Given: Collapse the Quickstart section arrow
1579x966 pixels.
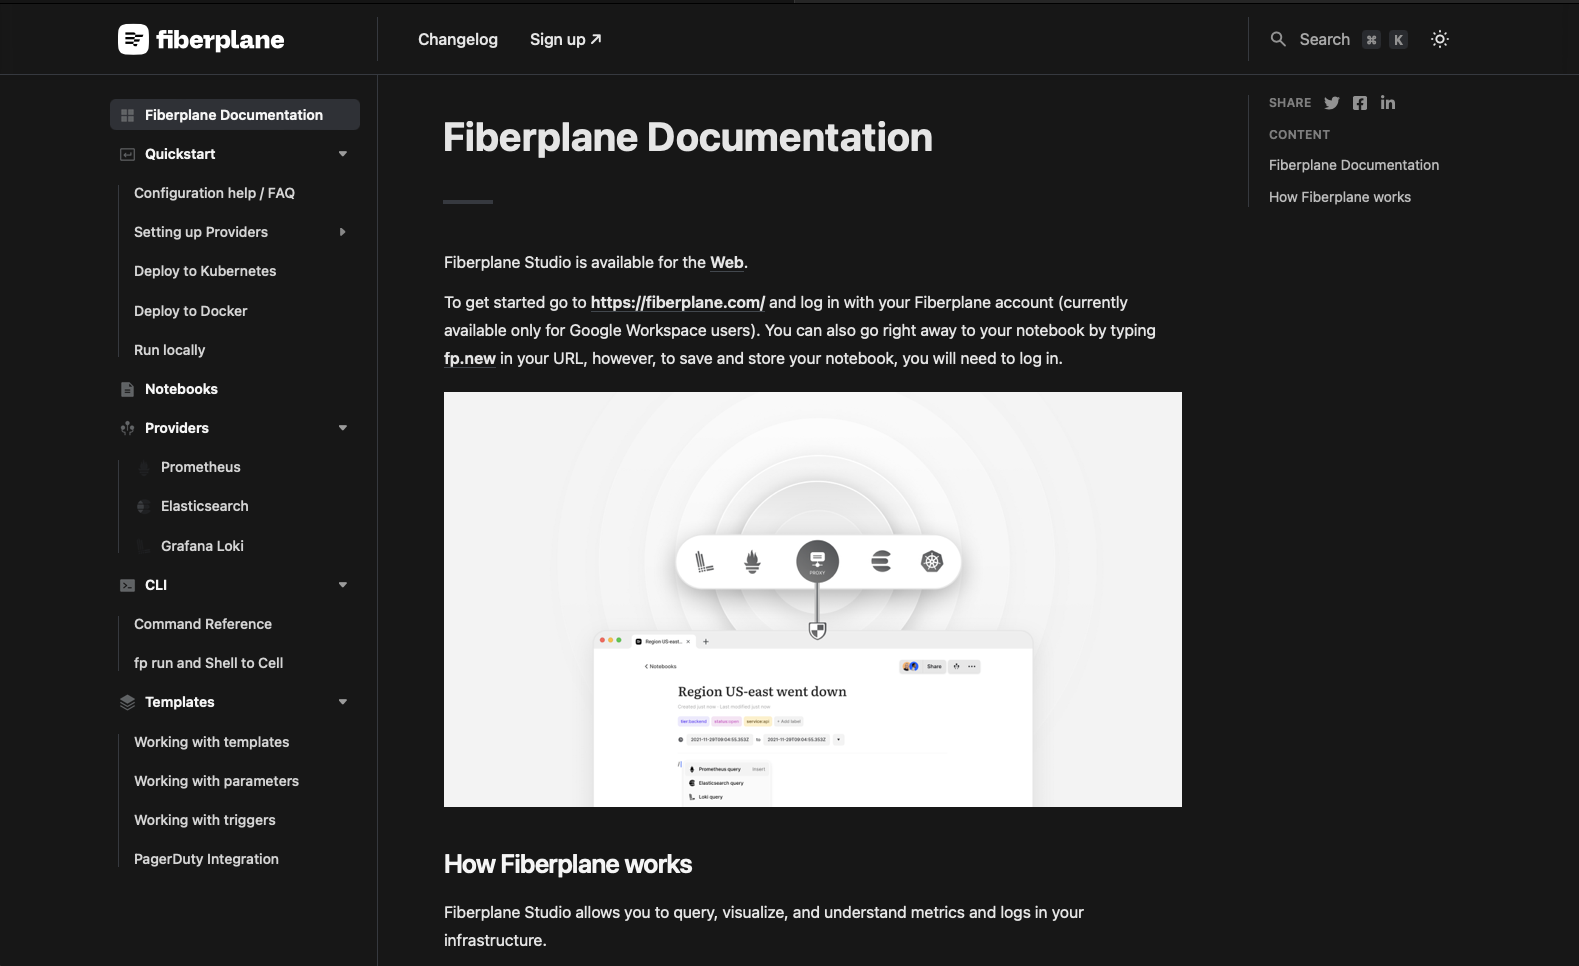Looking at the screenshot, I should pos(343,154).
